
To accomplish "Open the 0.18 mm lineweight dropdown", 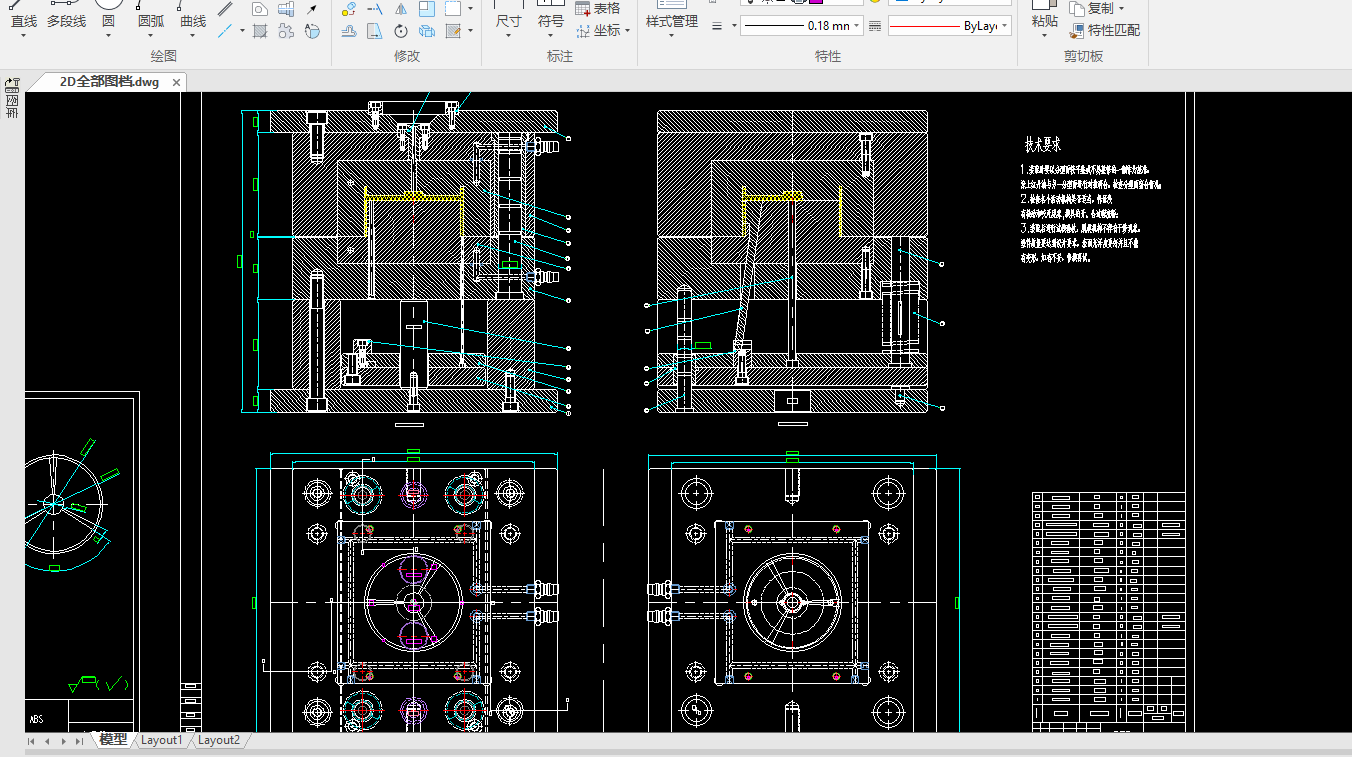I will [x=856, y=26].
